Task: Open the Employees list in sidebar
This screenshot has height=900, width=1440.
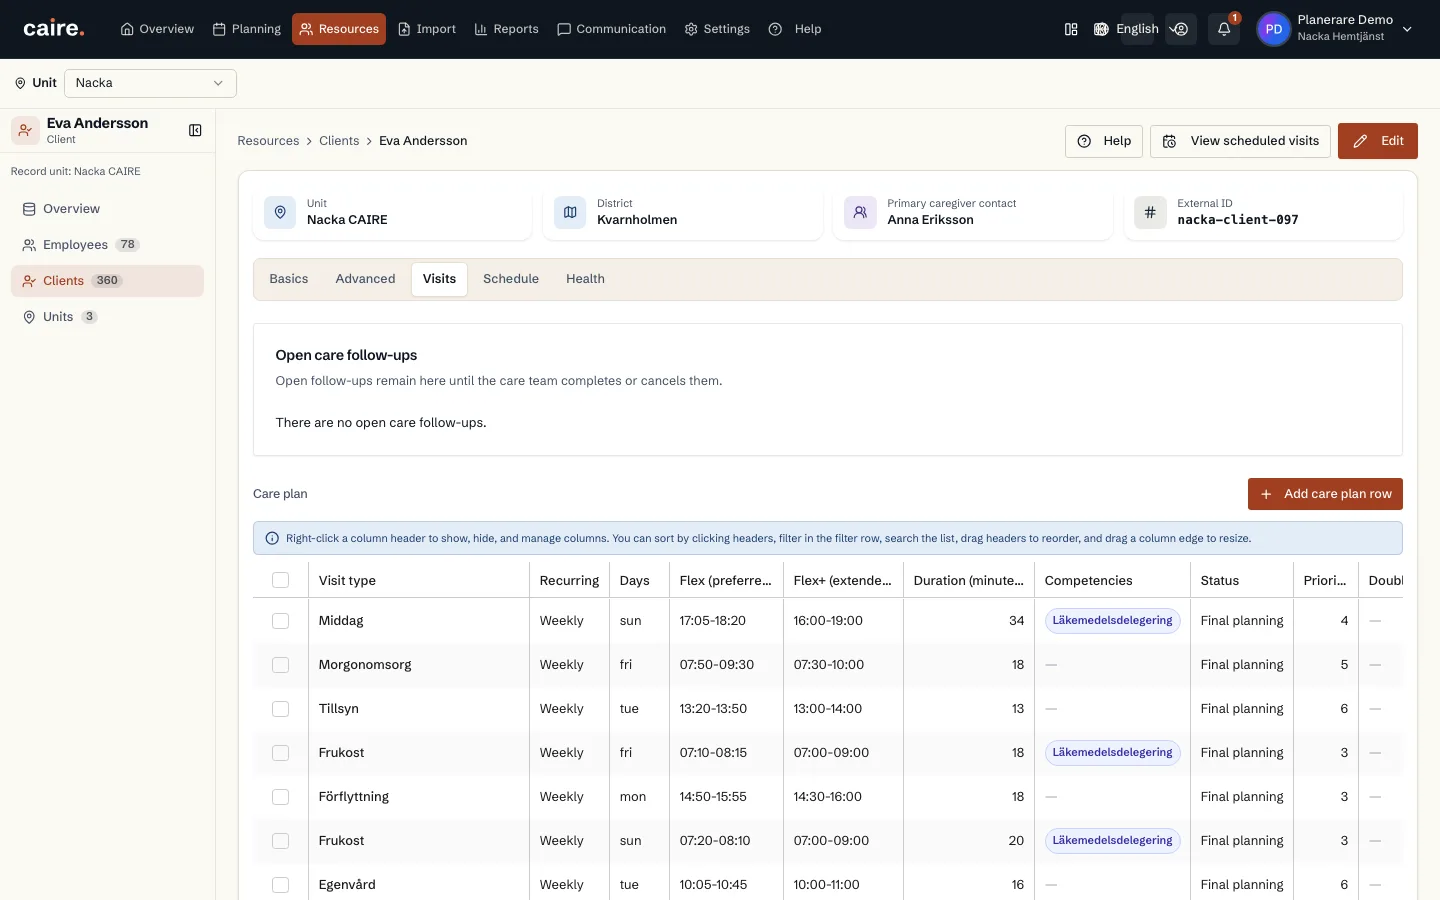Action: [107, 245]
